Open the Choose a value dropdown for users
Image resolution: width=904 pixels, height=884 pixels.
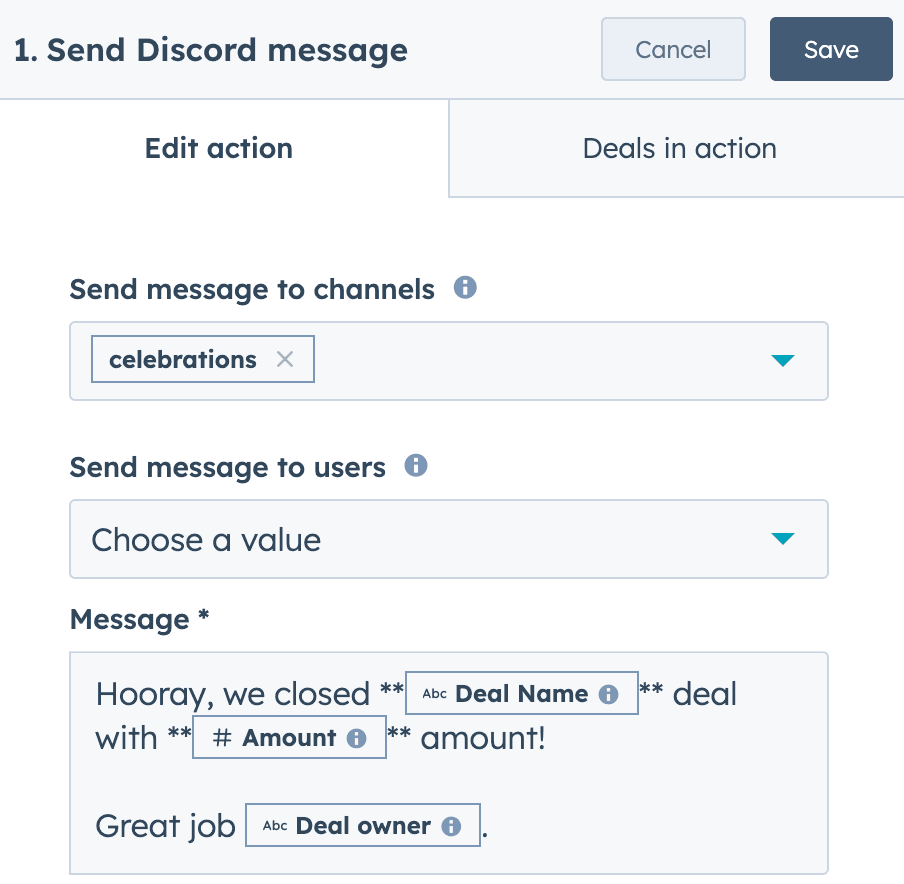[783, 538]
